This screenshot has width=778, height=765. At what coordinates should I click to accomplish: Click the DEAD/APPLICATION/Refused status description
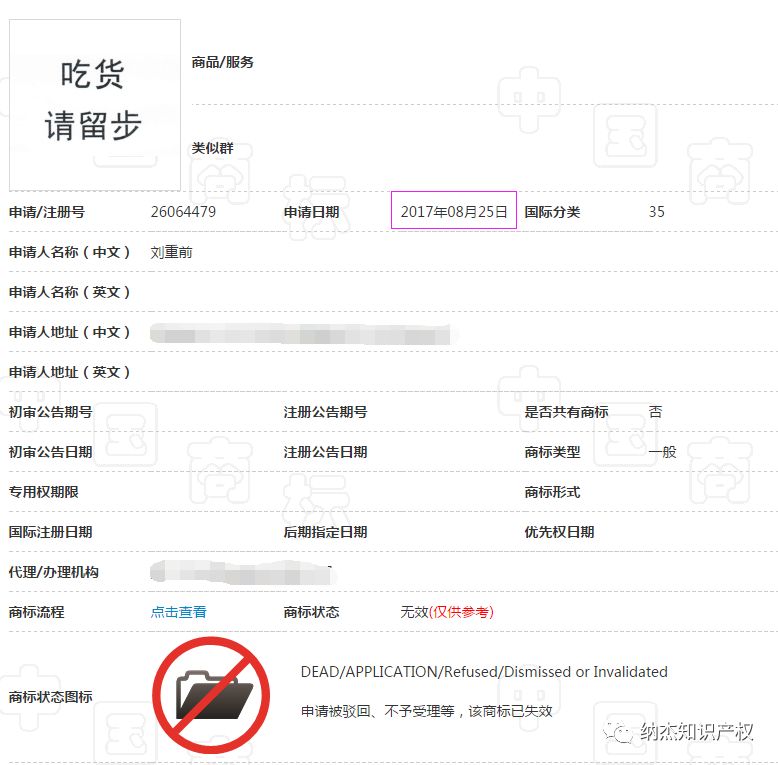484,672
